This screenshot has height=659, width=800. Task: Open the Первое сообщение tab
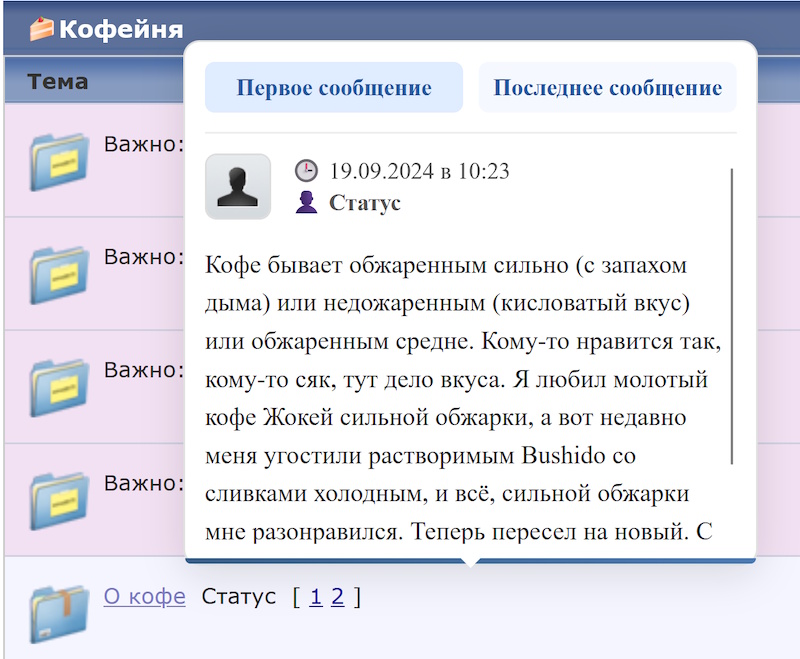tap(334, 87)
